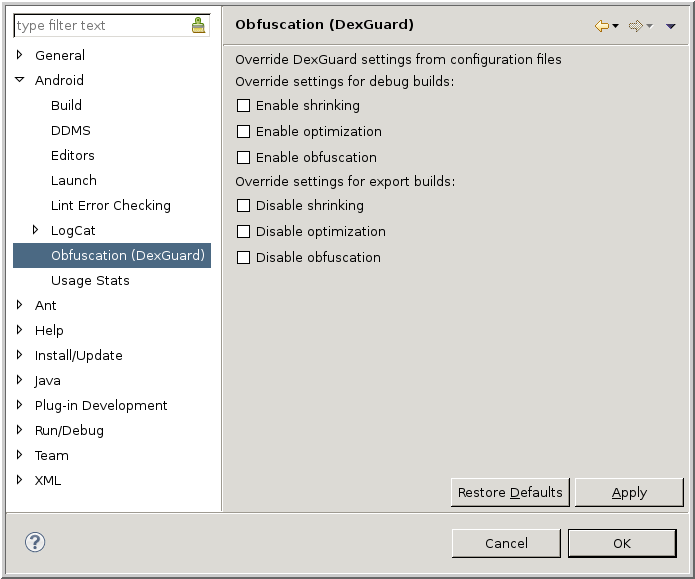Click the back navigation arrow icon
Viewport: 695px width, 579px height.
601,25
